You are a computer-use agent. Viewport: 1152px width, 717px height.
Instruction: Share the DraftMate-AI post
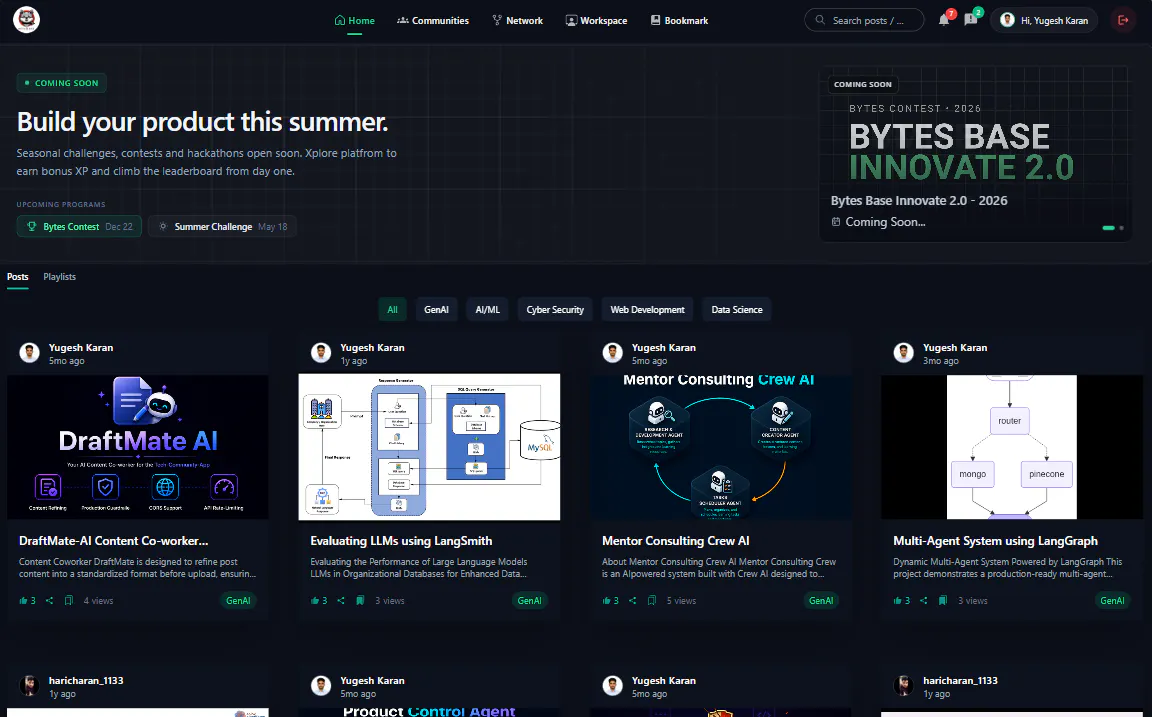[x=49, y=601]
